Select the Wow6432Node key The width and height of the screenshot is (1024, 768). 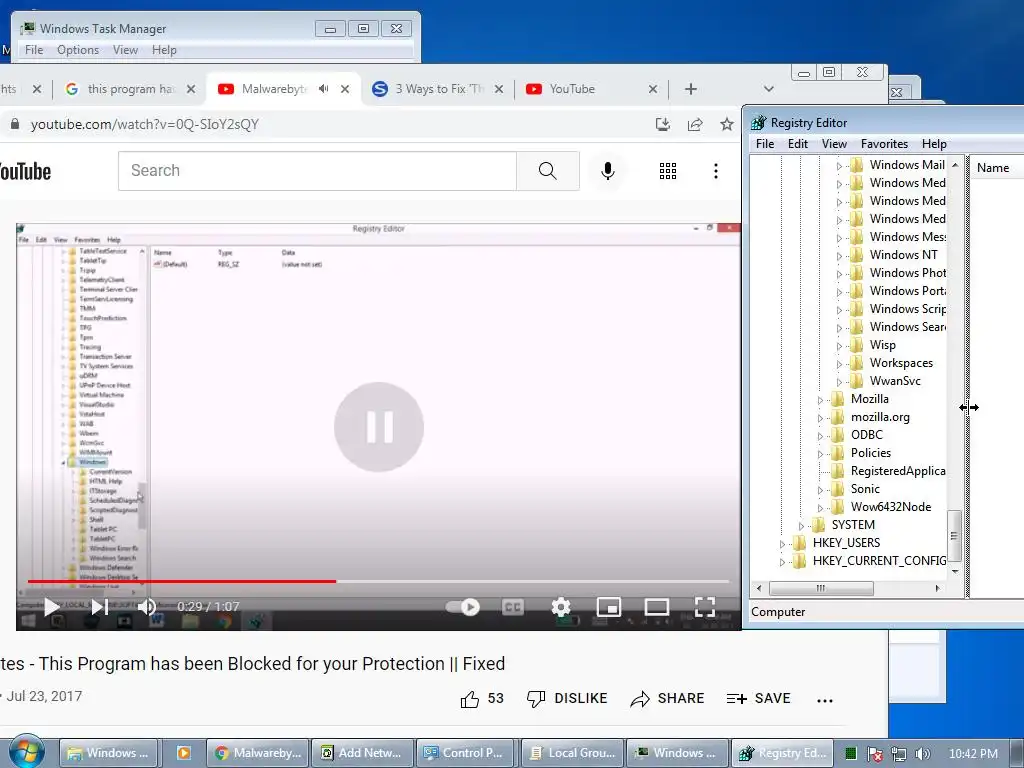(x=891, y=507)
